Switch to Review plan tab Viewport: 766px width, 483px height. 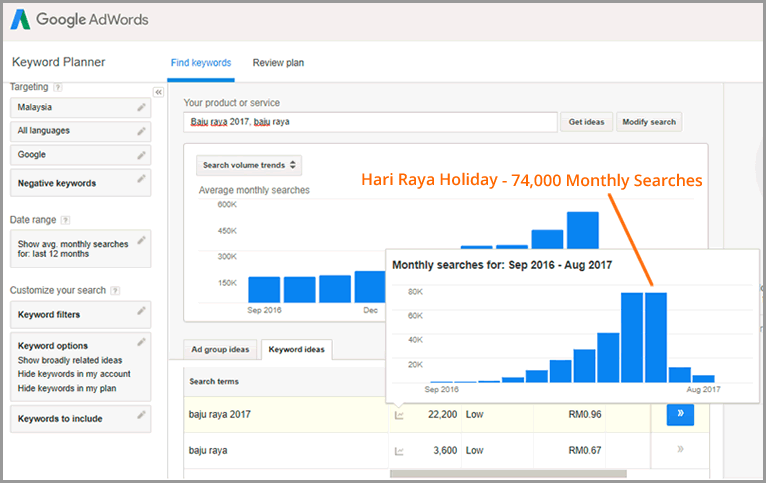click(278, 63)
